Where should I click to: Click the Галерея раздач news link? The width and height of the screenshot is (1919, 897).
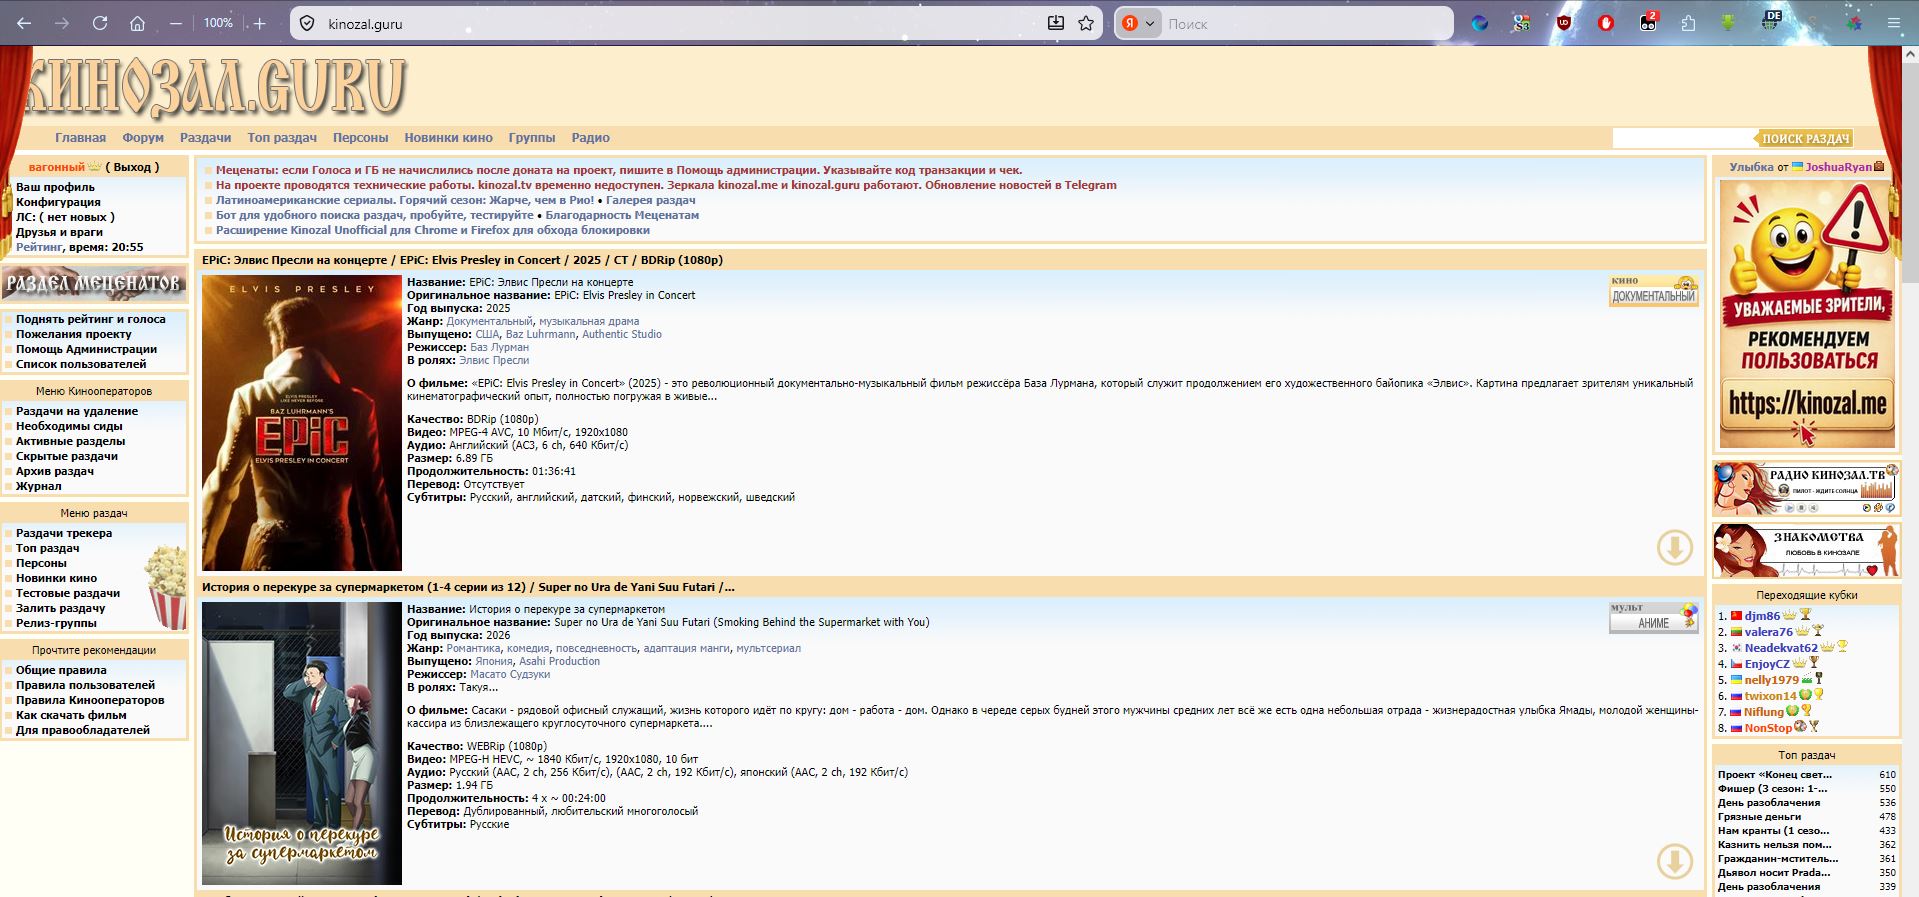pyautogui.click(x=650, y=200)
